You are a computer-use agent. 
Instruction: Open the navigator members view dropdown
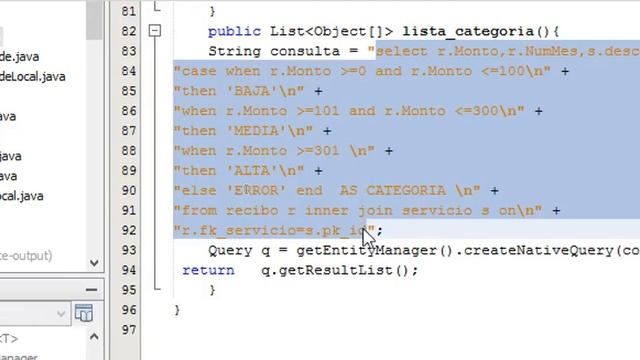tap(61, 313)
